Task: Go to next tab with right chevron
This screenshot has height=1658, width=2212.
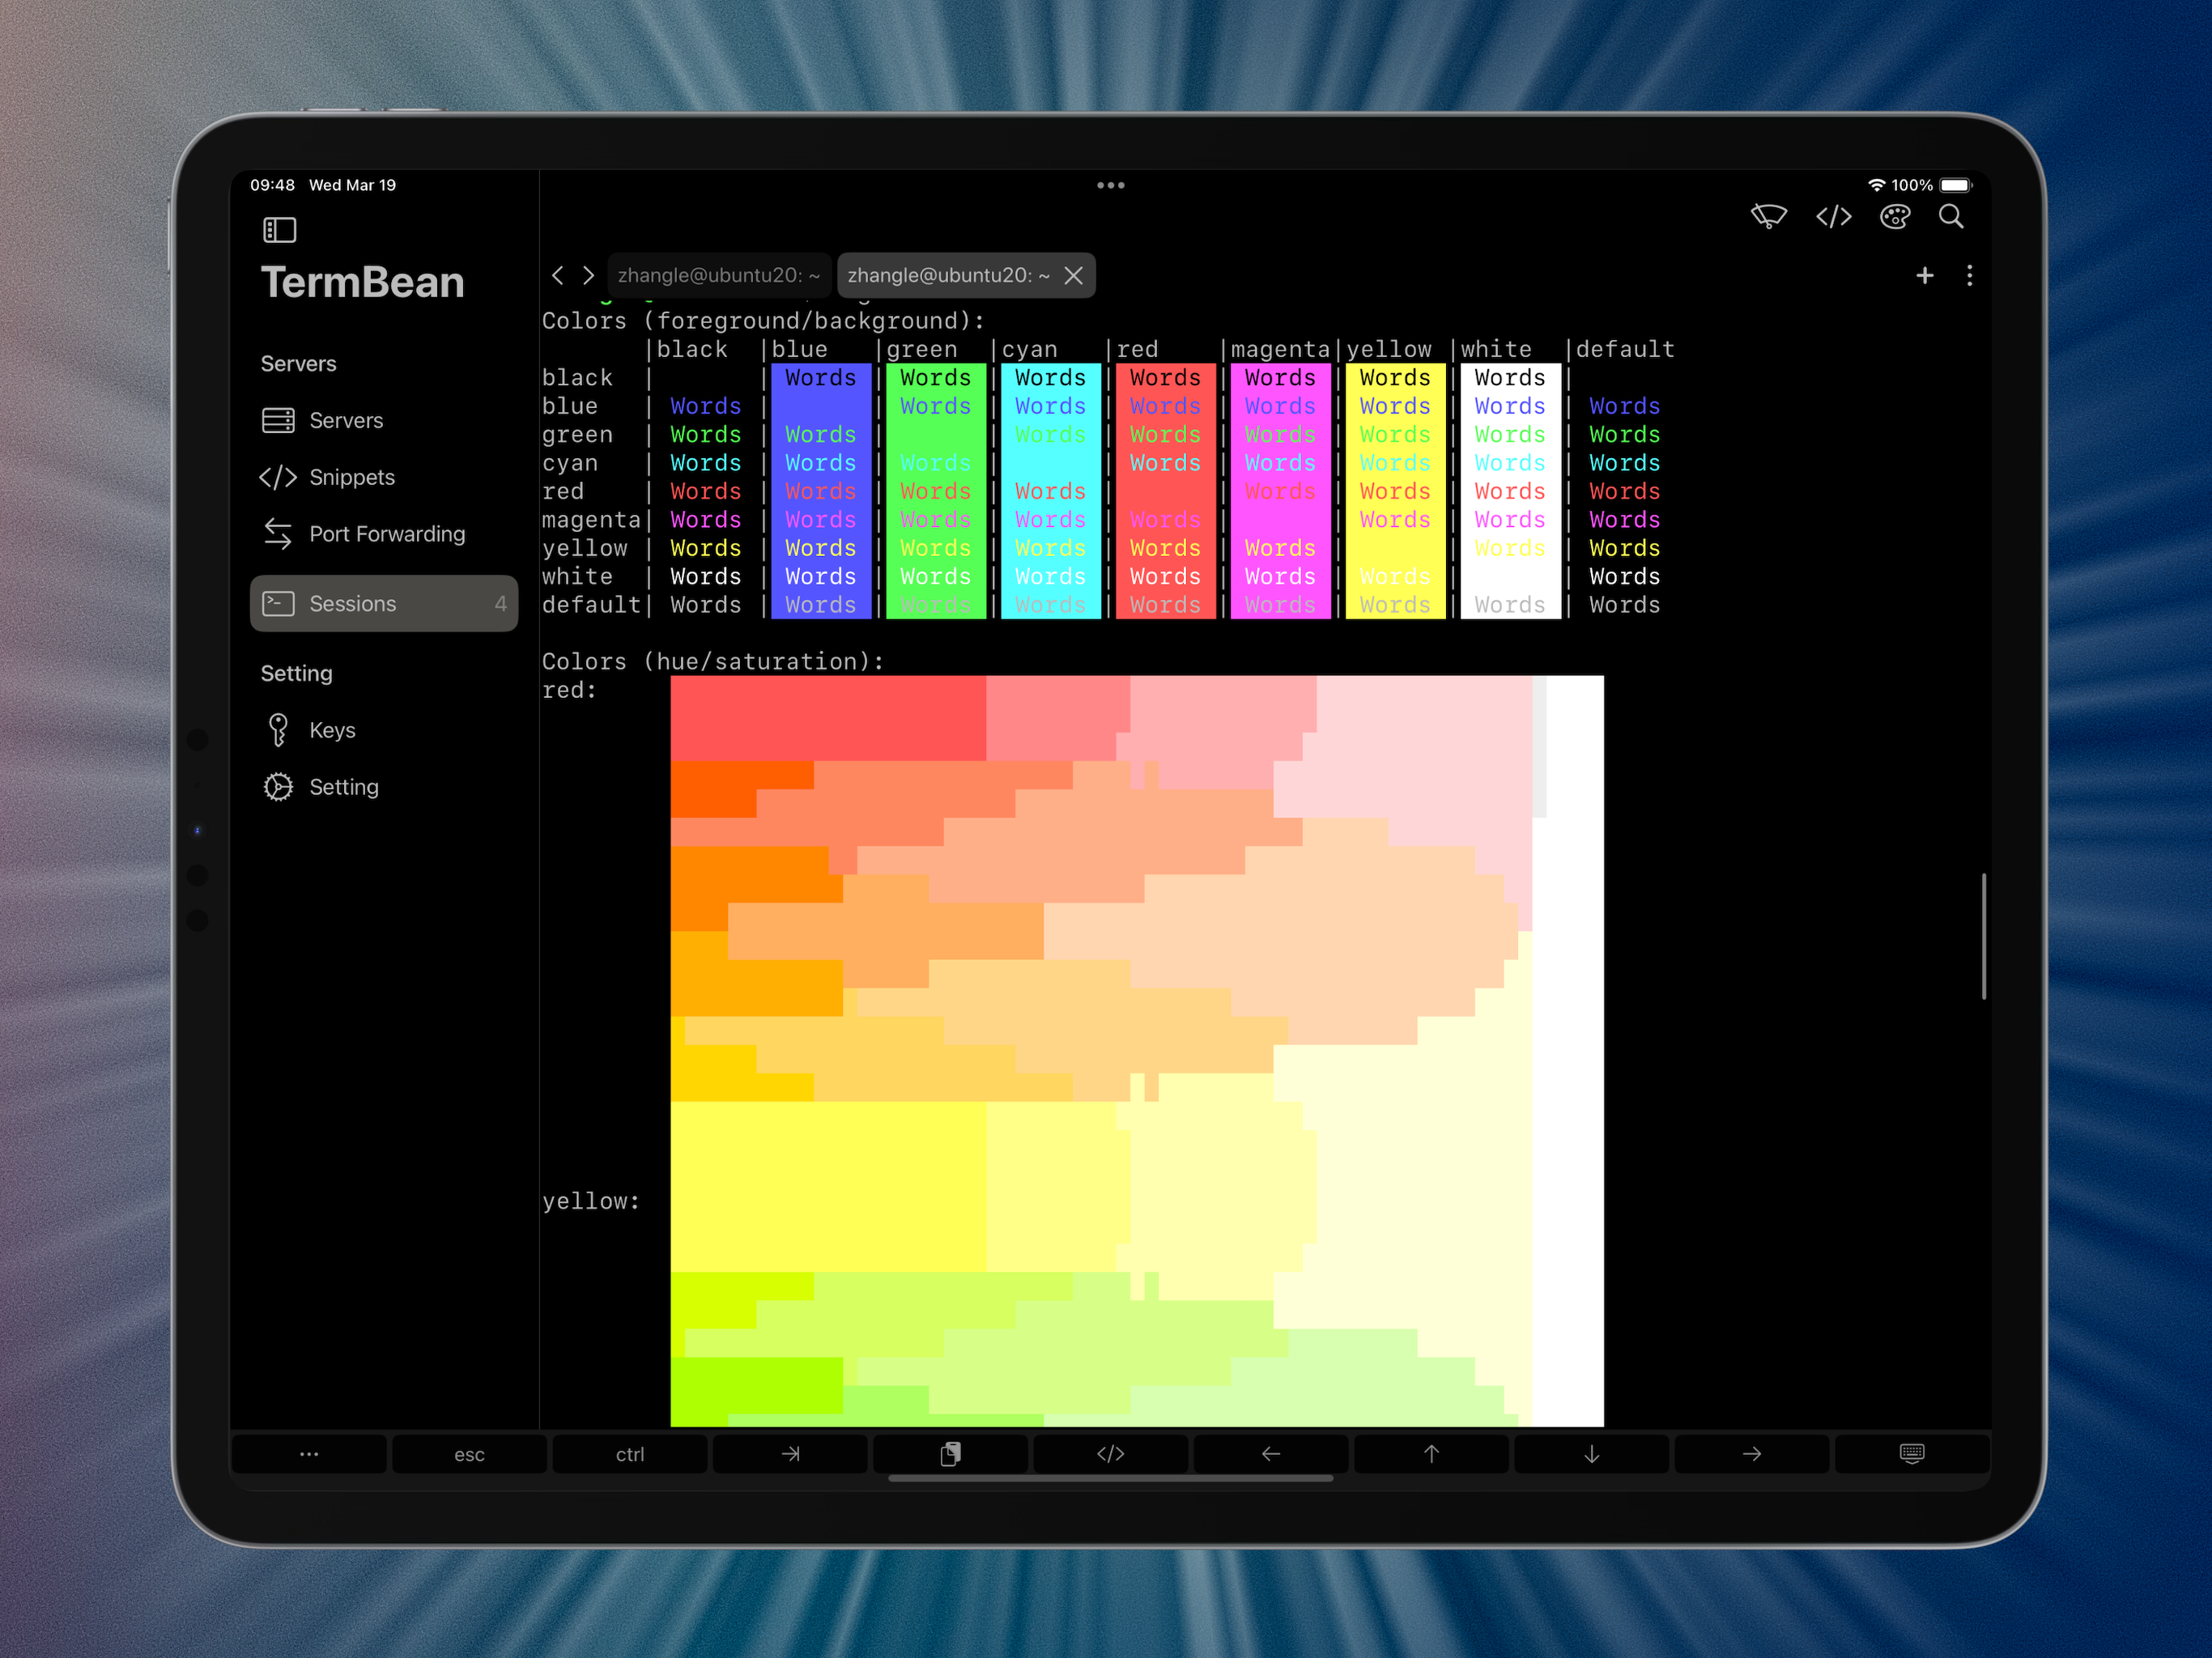Action: click(x=589, y=275)
